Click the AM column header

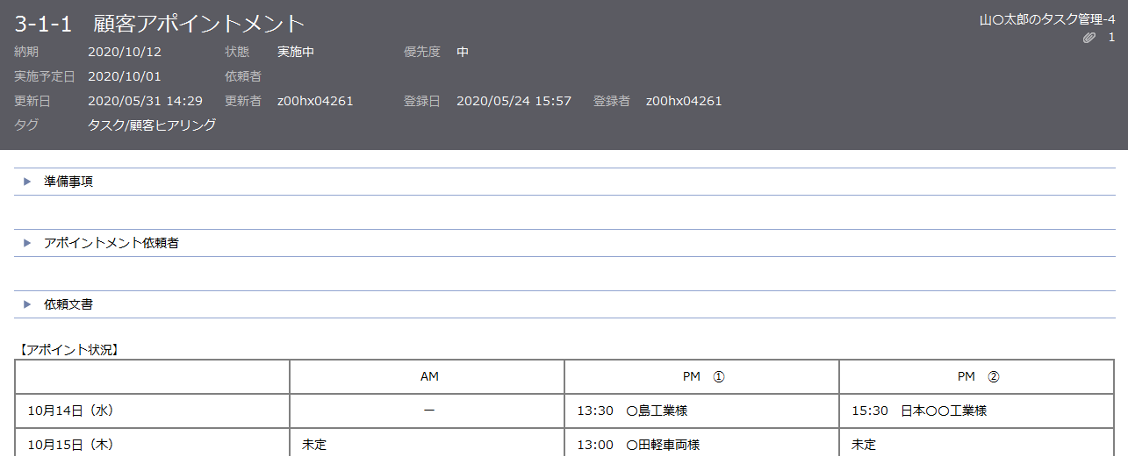[427, 377]
